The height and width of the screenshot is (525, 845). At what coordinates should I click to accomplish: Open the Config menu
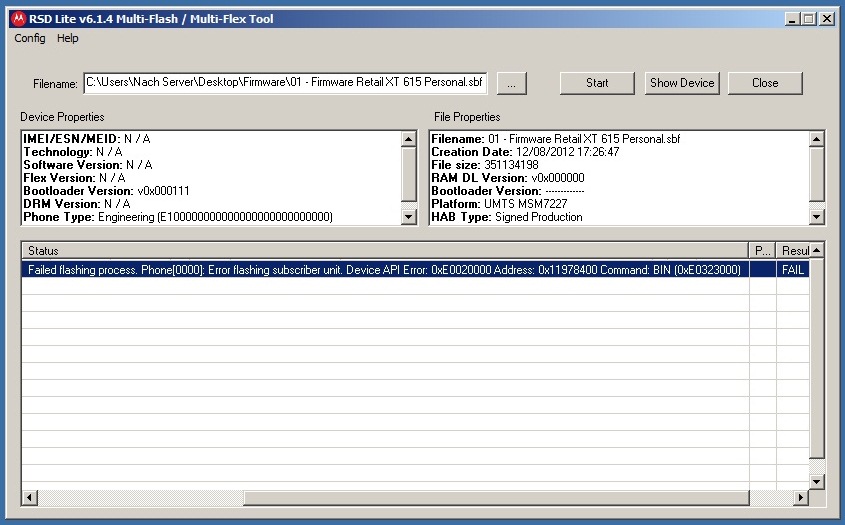(x=30, y=38)
